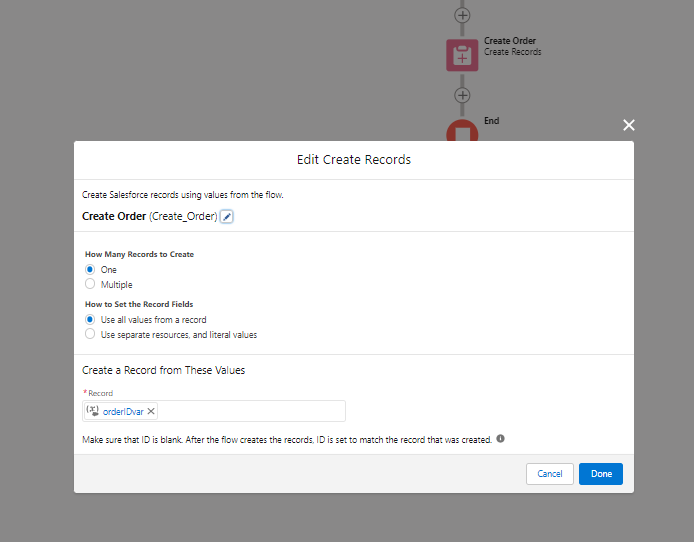Click the variable icon in the orderIDvar pill

click(93, 411)
